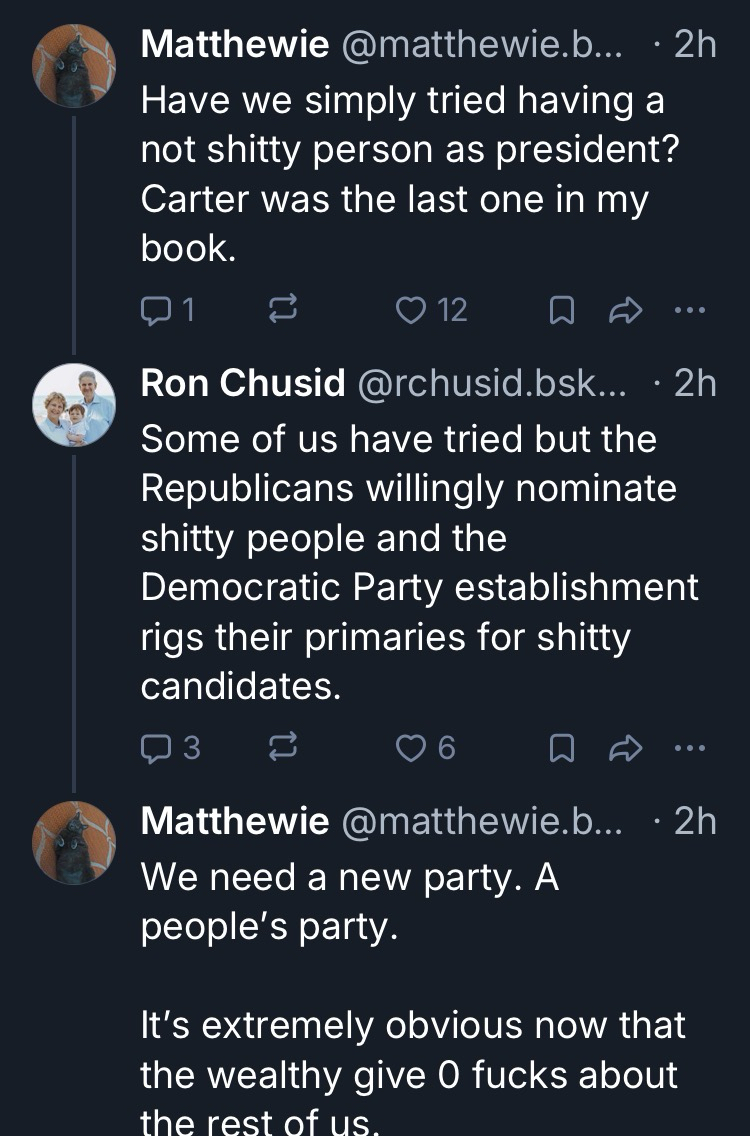The image size is (750, 1136).
Task: Open more options on Matthewie's first post
Action: click(x=690, y=311)
